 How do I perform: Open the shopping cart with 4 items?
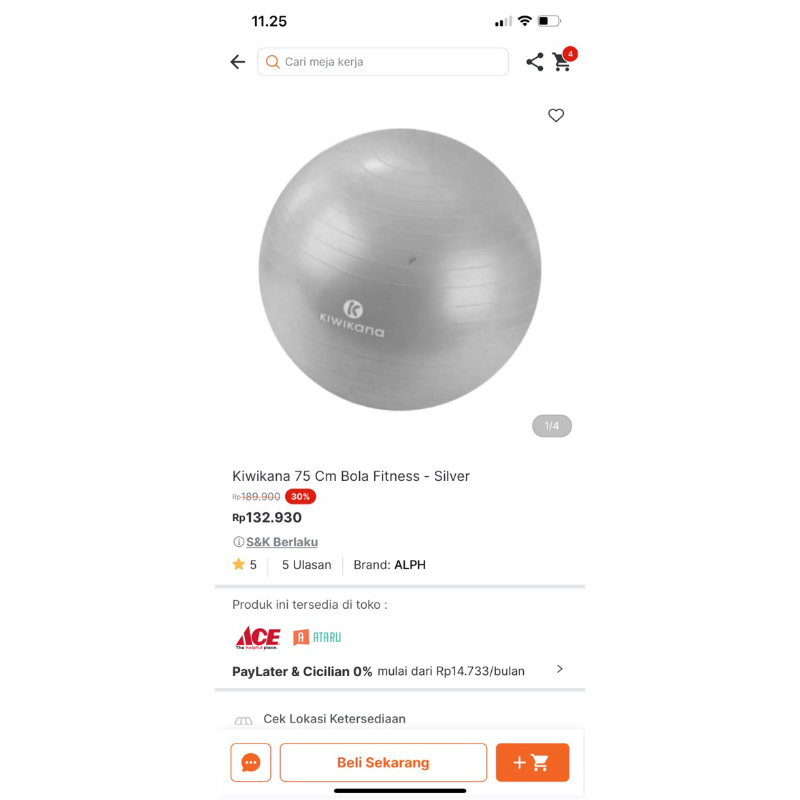tap(563, 60)
